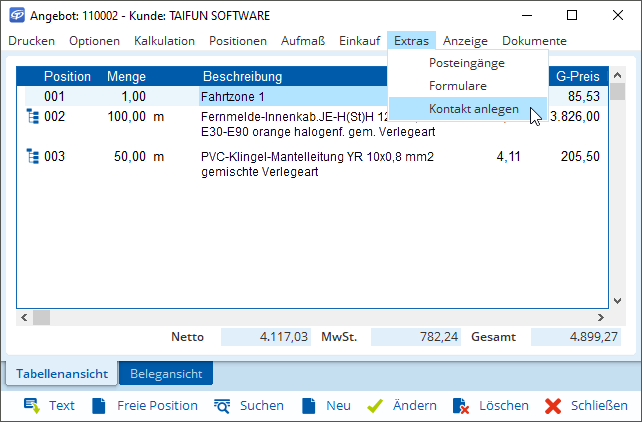This screenshot has width=642, height=422.
Task: Click the Neu new document icon
Action: tap(308, 405)
